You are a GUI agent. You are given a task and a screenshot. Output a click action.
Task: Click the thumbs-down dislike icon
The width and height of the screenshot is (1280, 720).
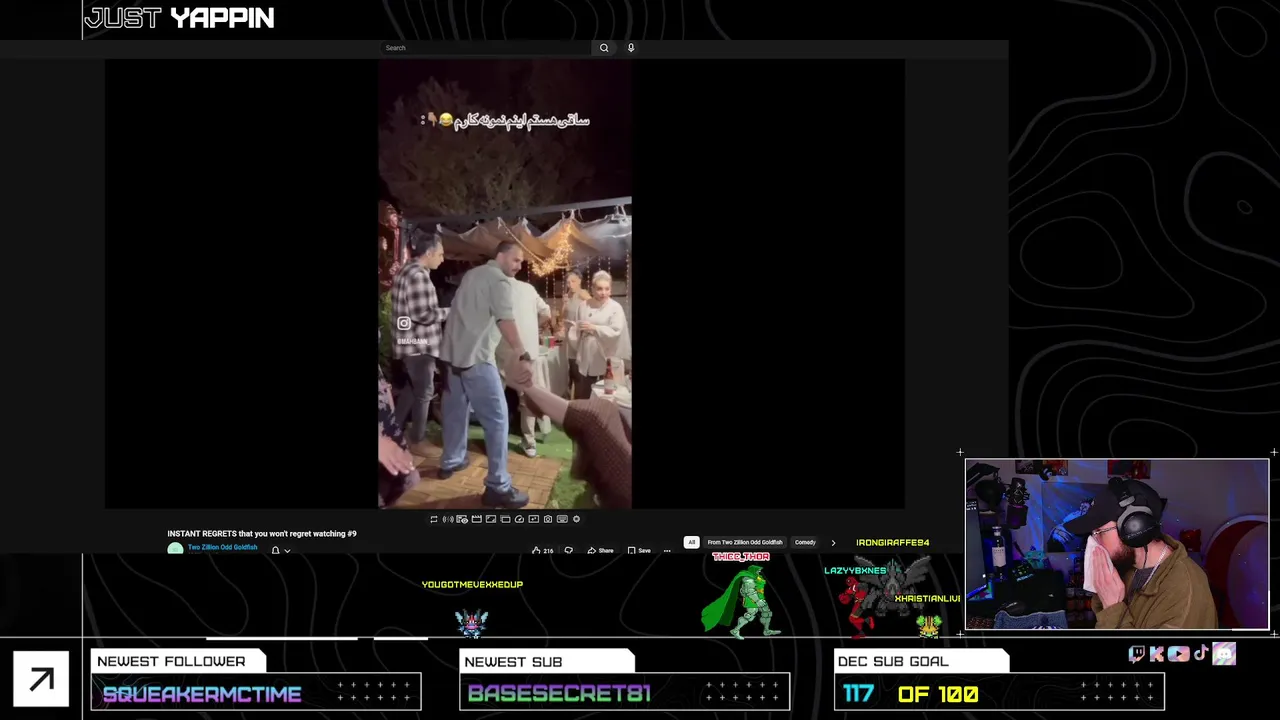(569, 551)
